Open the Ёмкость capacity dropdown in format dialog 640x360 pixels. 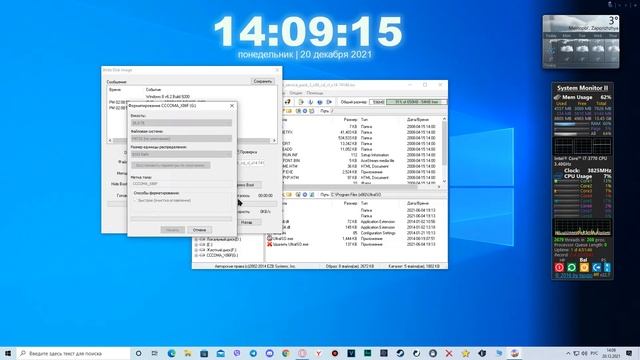coord(181,122)
